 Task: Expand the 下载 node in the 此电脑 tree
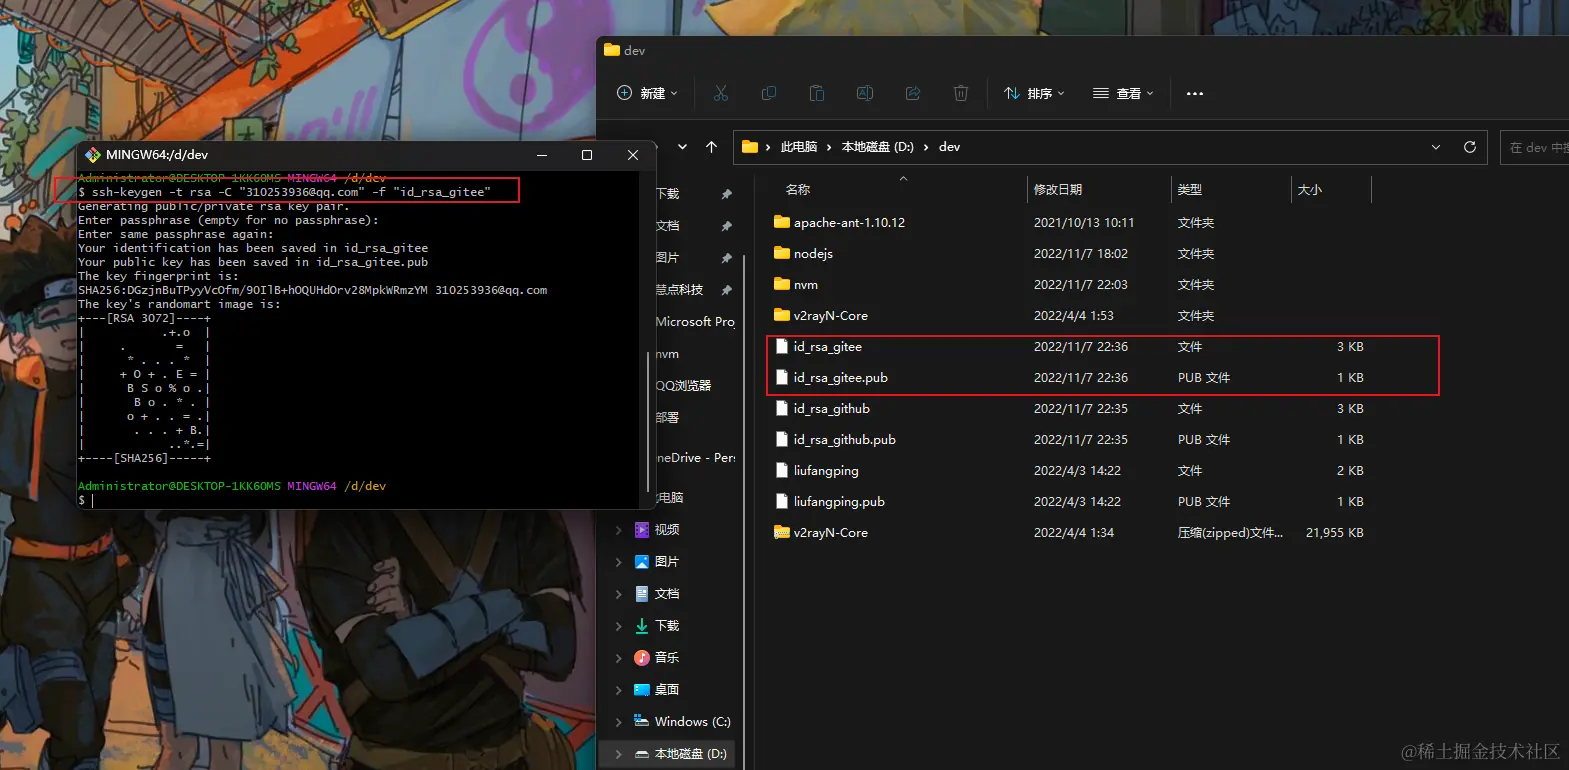coord(618,626)
